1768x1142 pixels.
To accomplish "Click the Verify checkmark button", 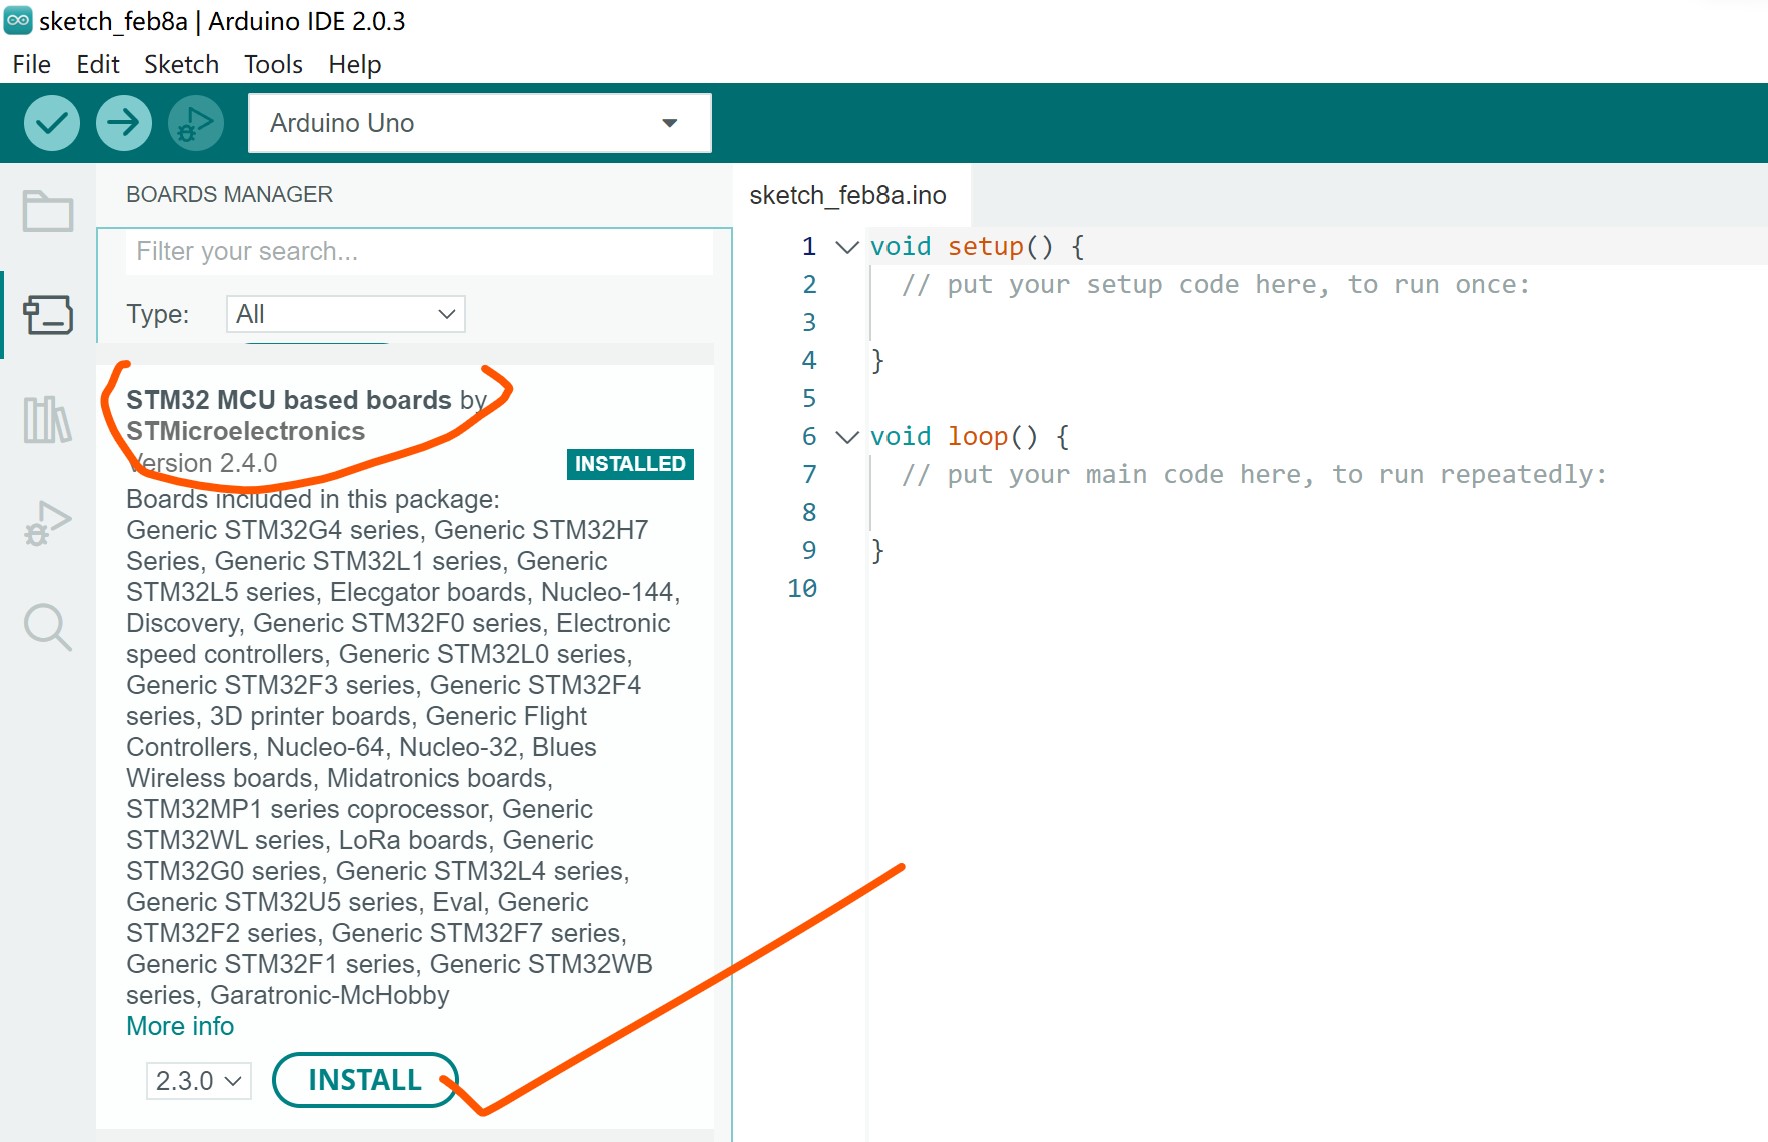I will (x=52, y=123).
